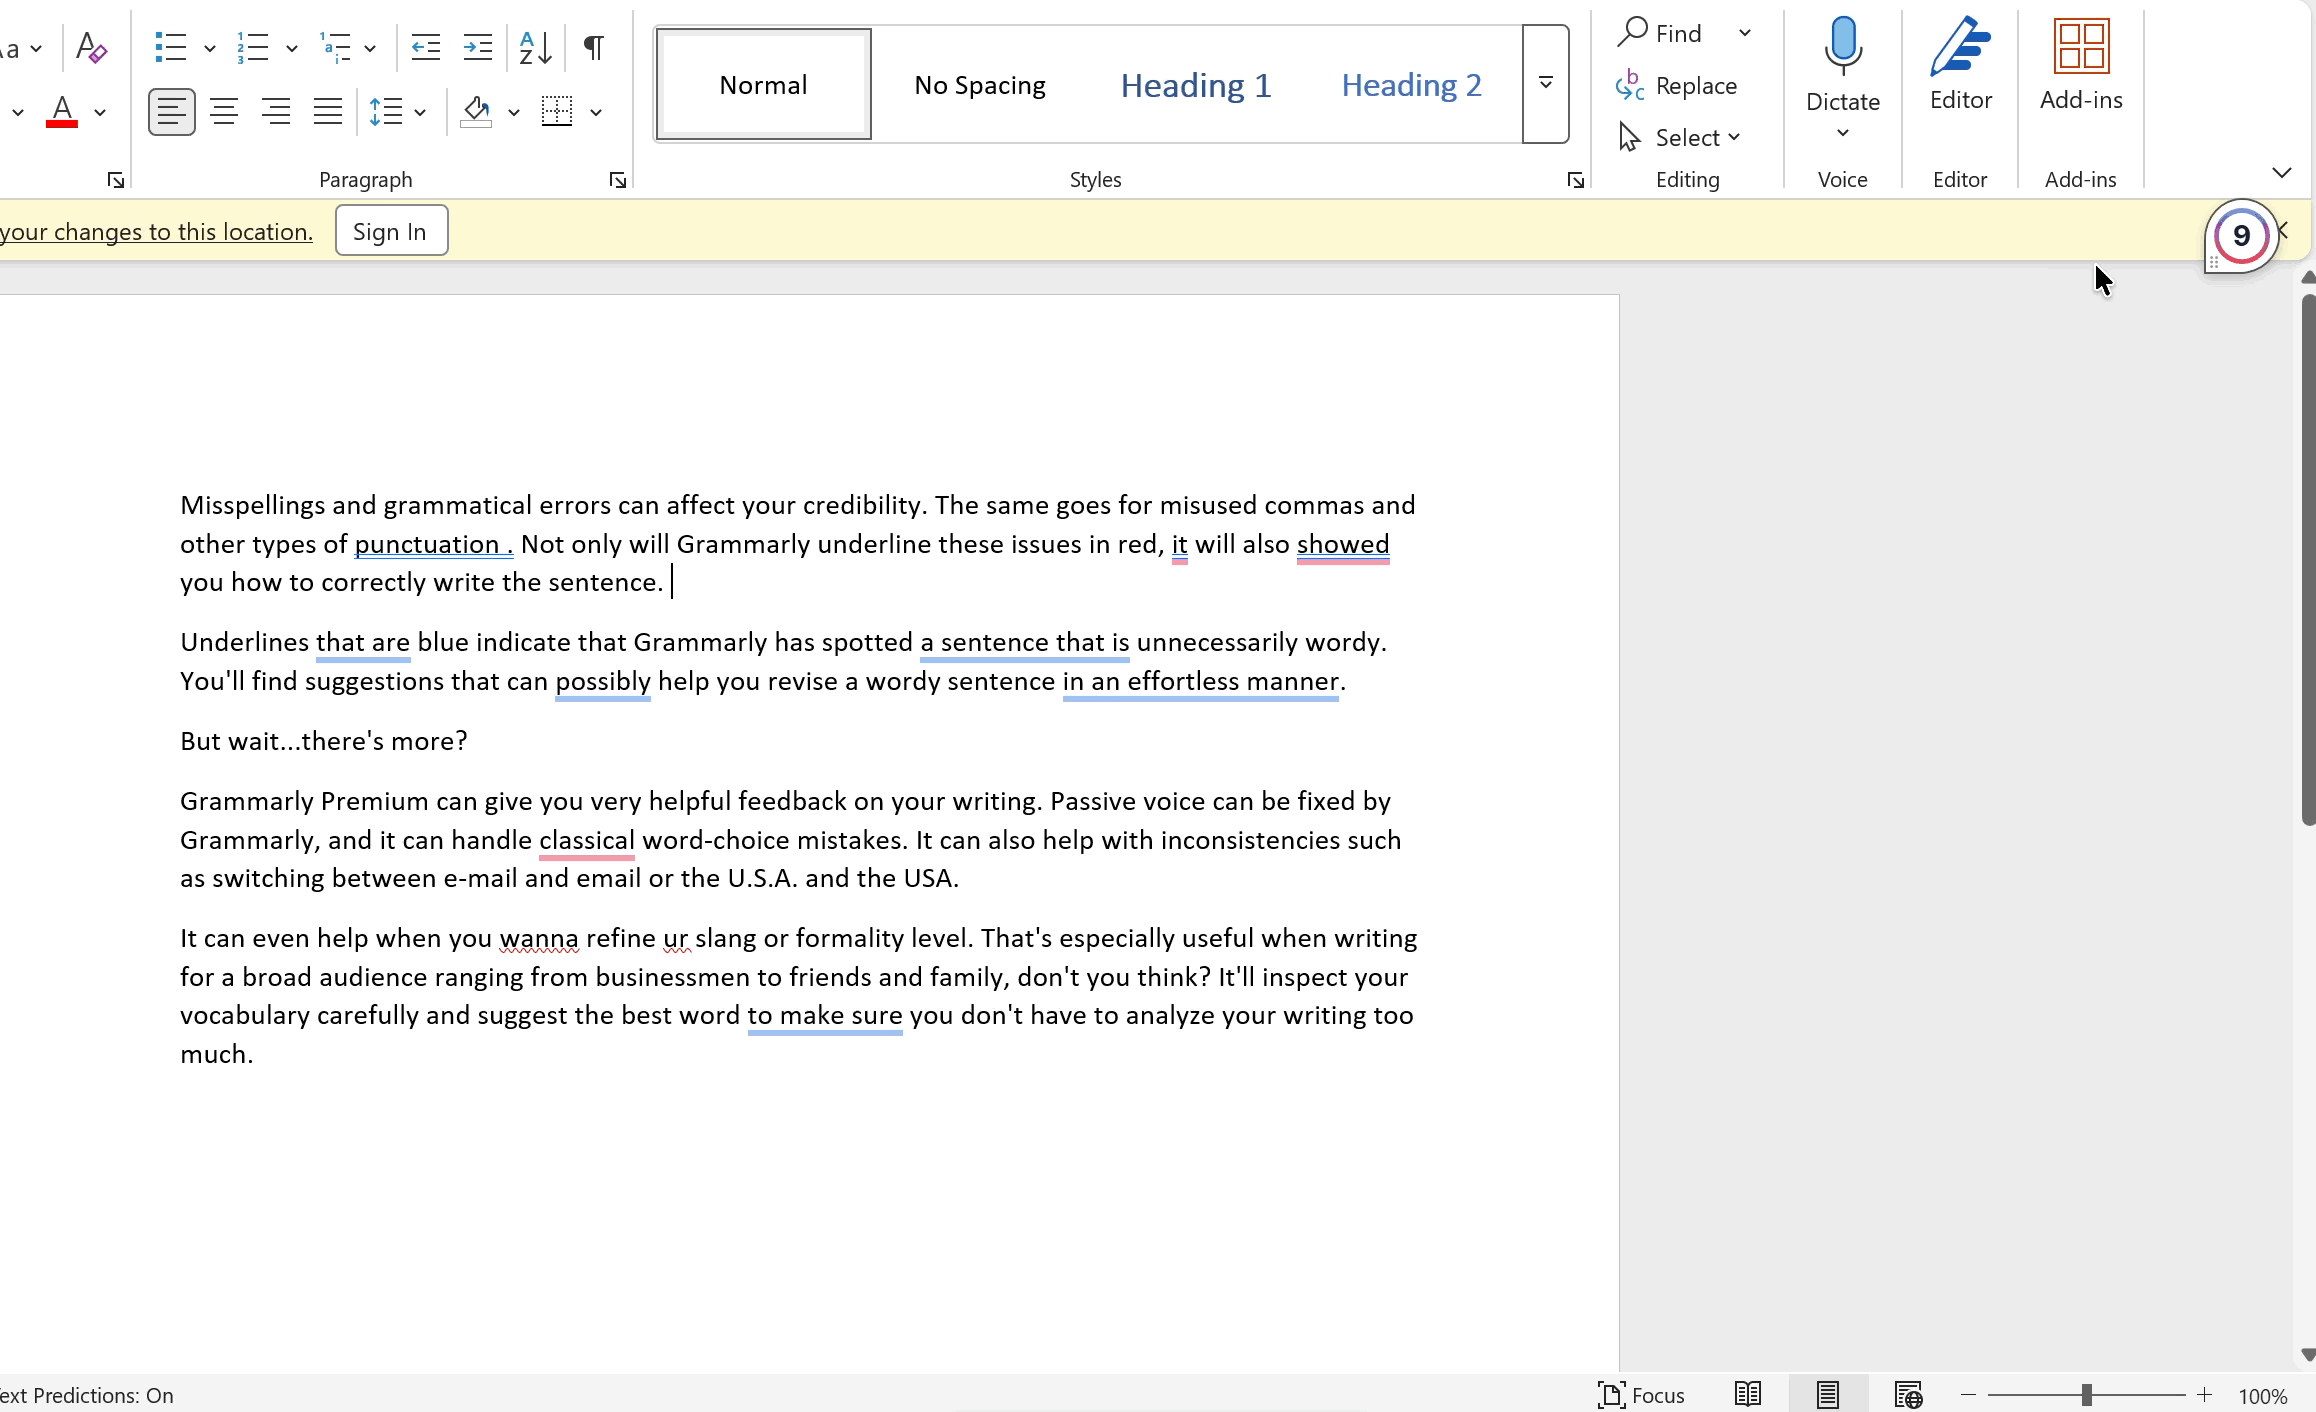This screenshot has width=2316, height=1412.
Task: Open Replace dialog
Action: point(1678,85)
